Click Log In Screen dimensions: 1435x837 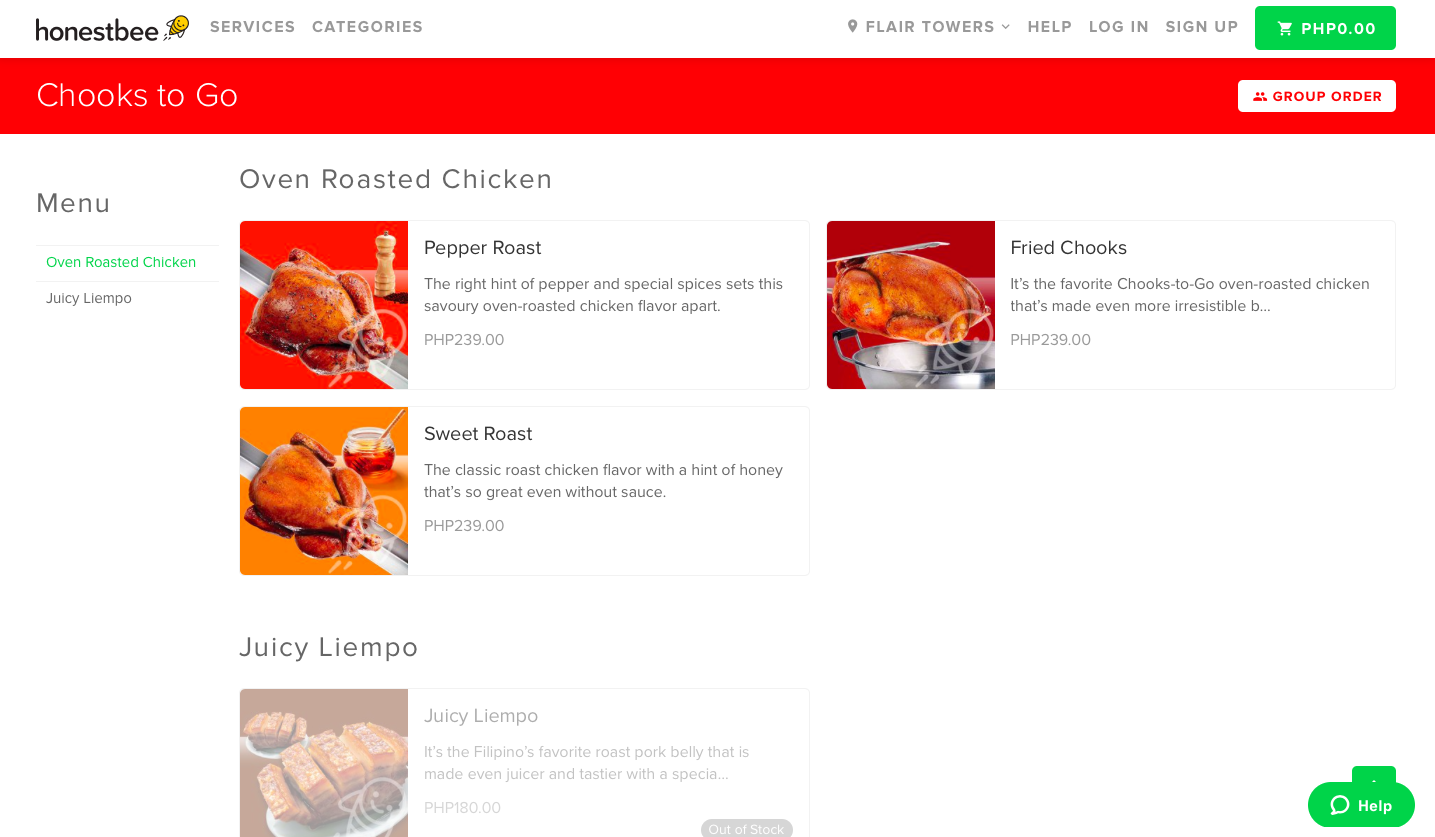(x=1119, y=27)
